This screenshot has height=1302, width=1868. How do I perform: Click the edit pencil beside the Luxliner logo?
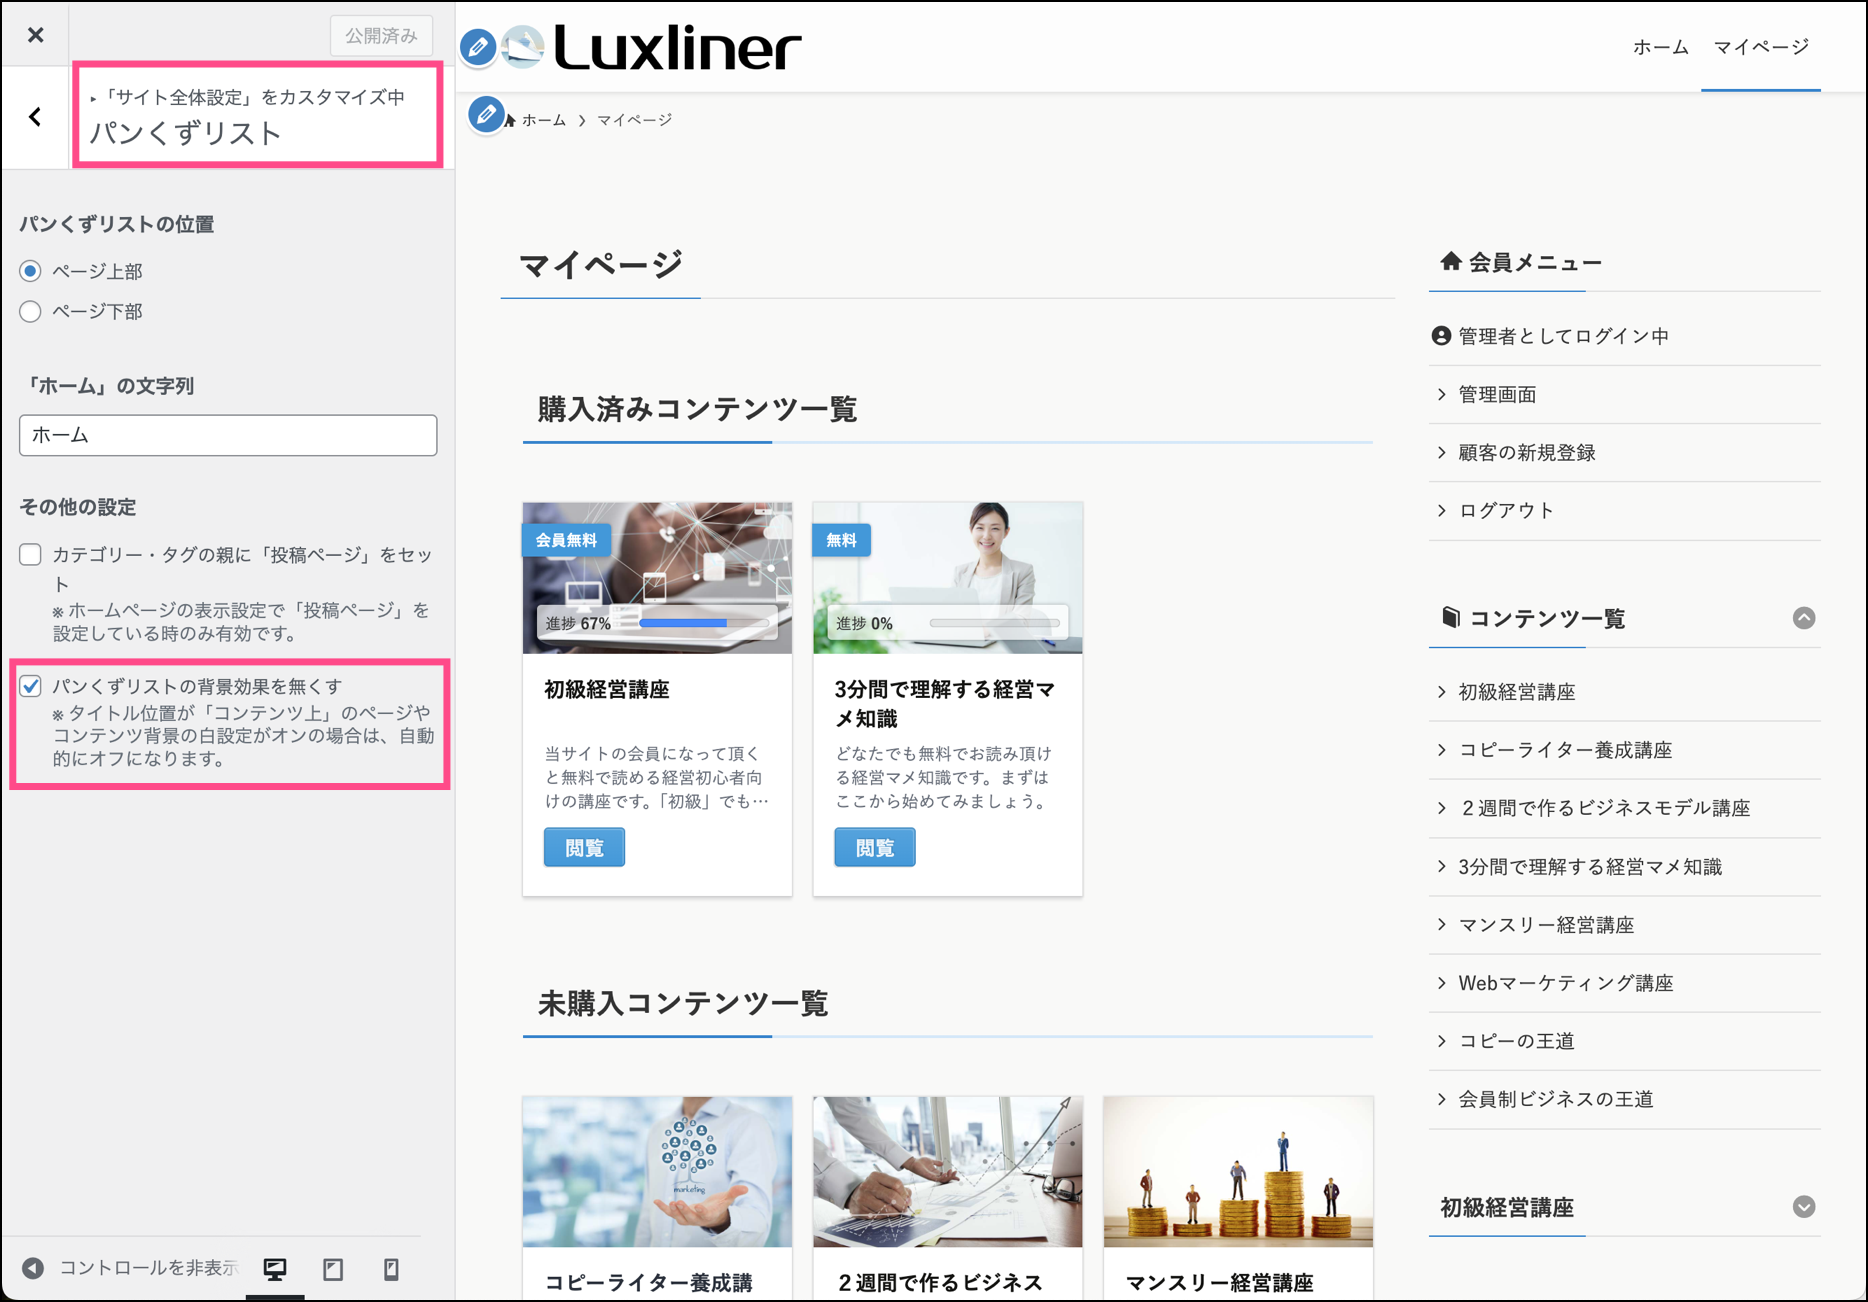coord(478,47)
